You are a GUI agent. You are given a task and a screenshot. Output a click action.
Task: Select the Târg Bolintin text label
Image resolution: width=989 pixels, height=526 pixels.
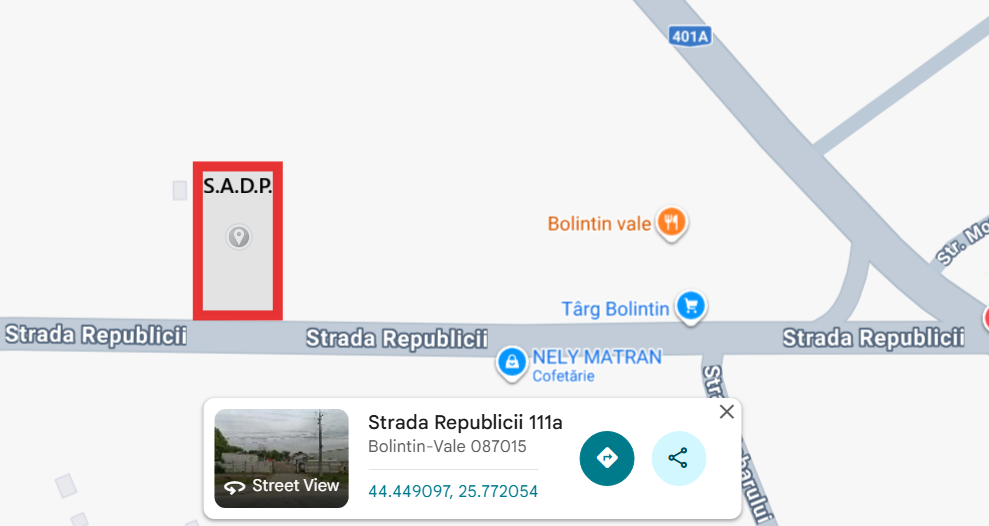615,309
